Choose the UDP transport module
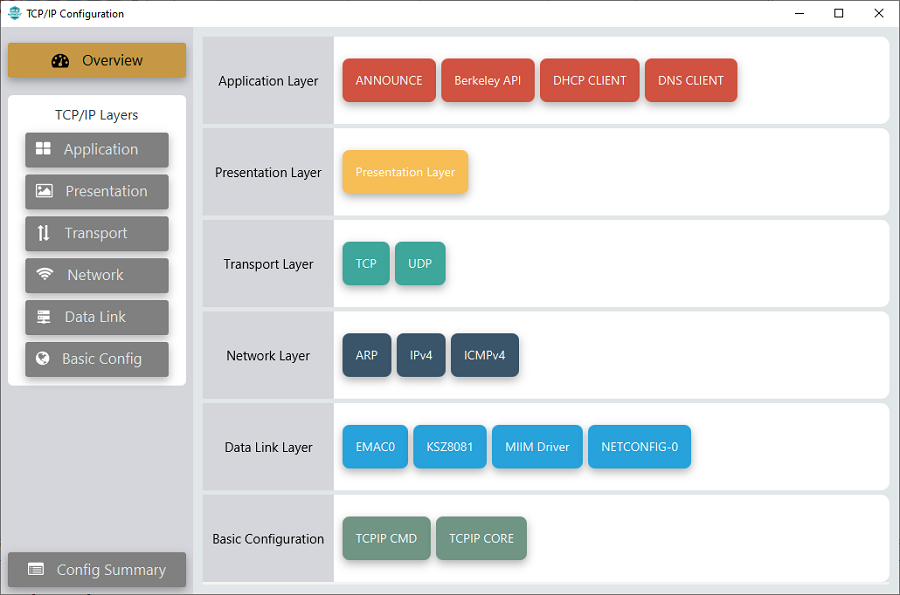This screenshot has width=900, height=595. tap(420, 264)
